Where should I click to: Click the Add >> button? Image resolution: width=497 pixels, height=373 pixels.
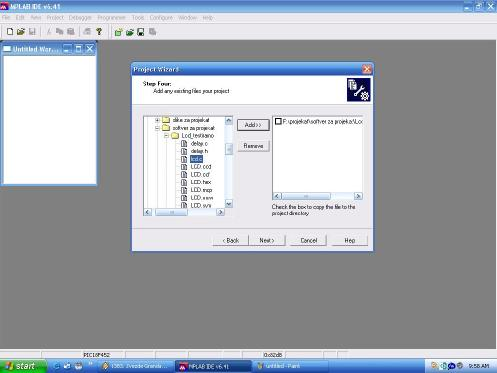coord(253,125)
